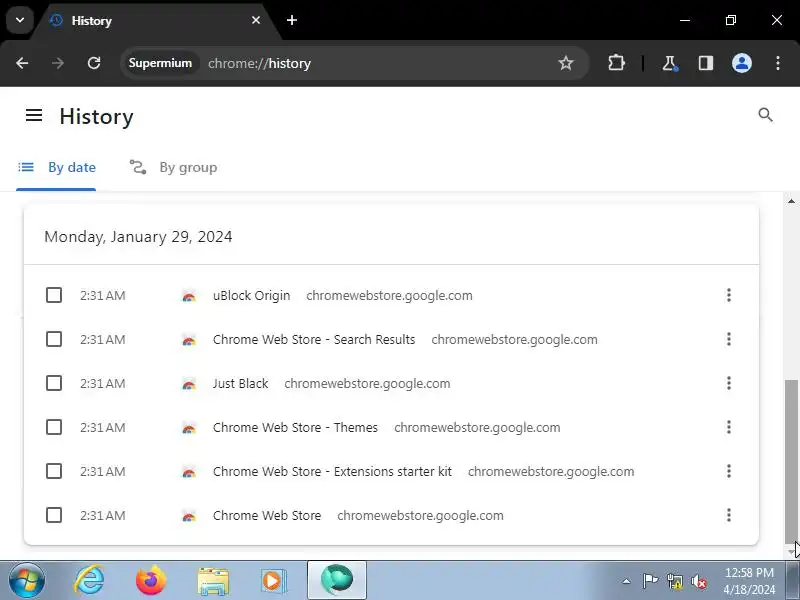This screenshot has width=800, height=600.
Task: Click the Supermium site info chip
Action: coord(160,63)
